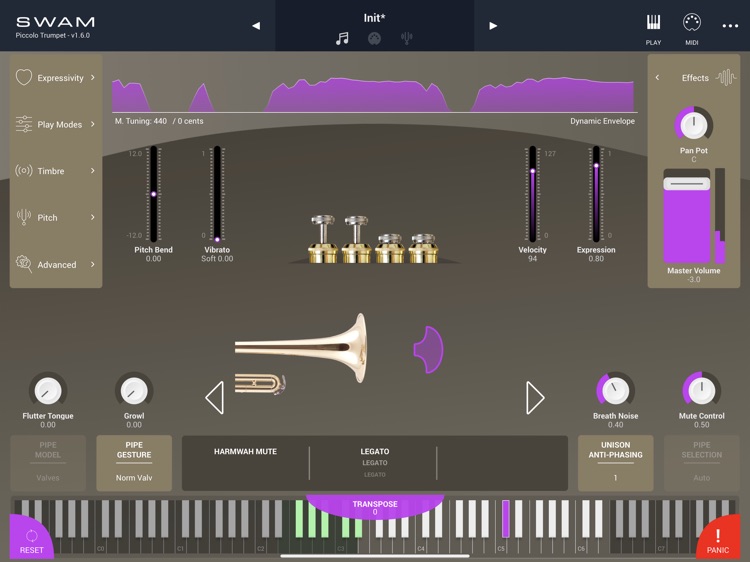
Task: Select previous mute with left triangle
Action: 214,397
